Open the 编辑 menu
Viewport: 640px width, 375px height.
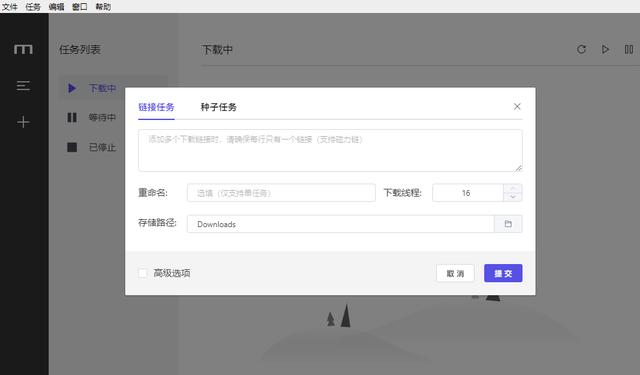56,7
